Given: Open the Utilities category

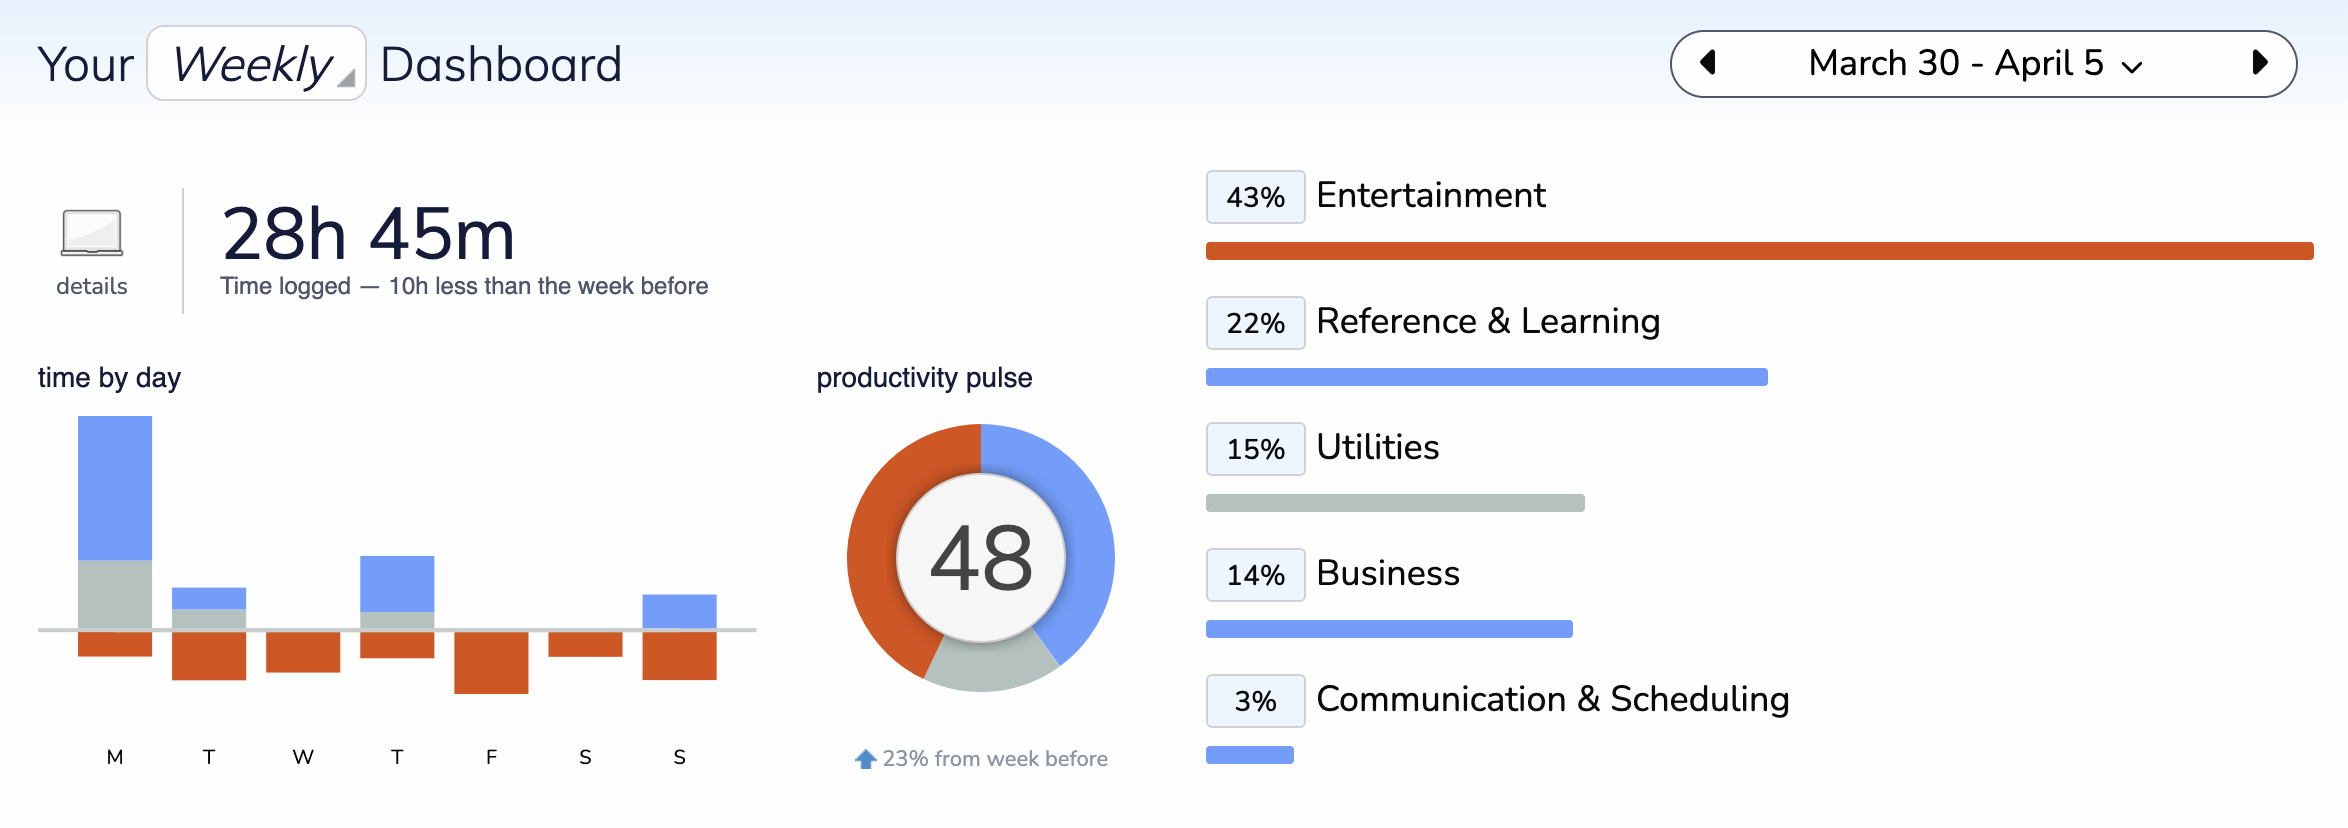Looking at the screenshot, I should pyautogui.click(x=1377, y=447).
